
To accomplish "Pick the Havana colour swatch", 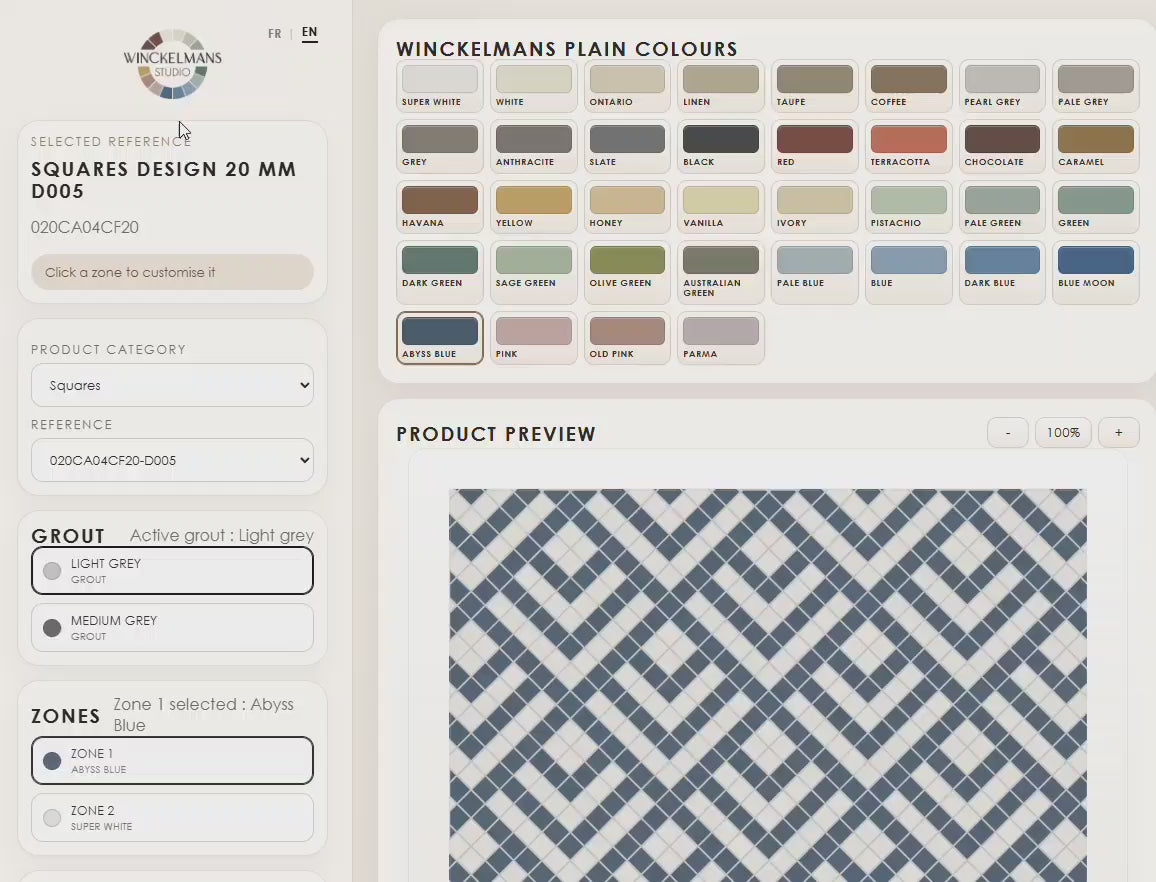I will point(439,207).
